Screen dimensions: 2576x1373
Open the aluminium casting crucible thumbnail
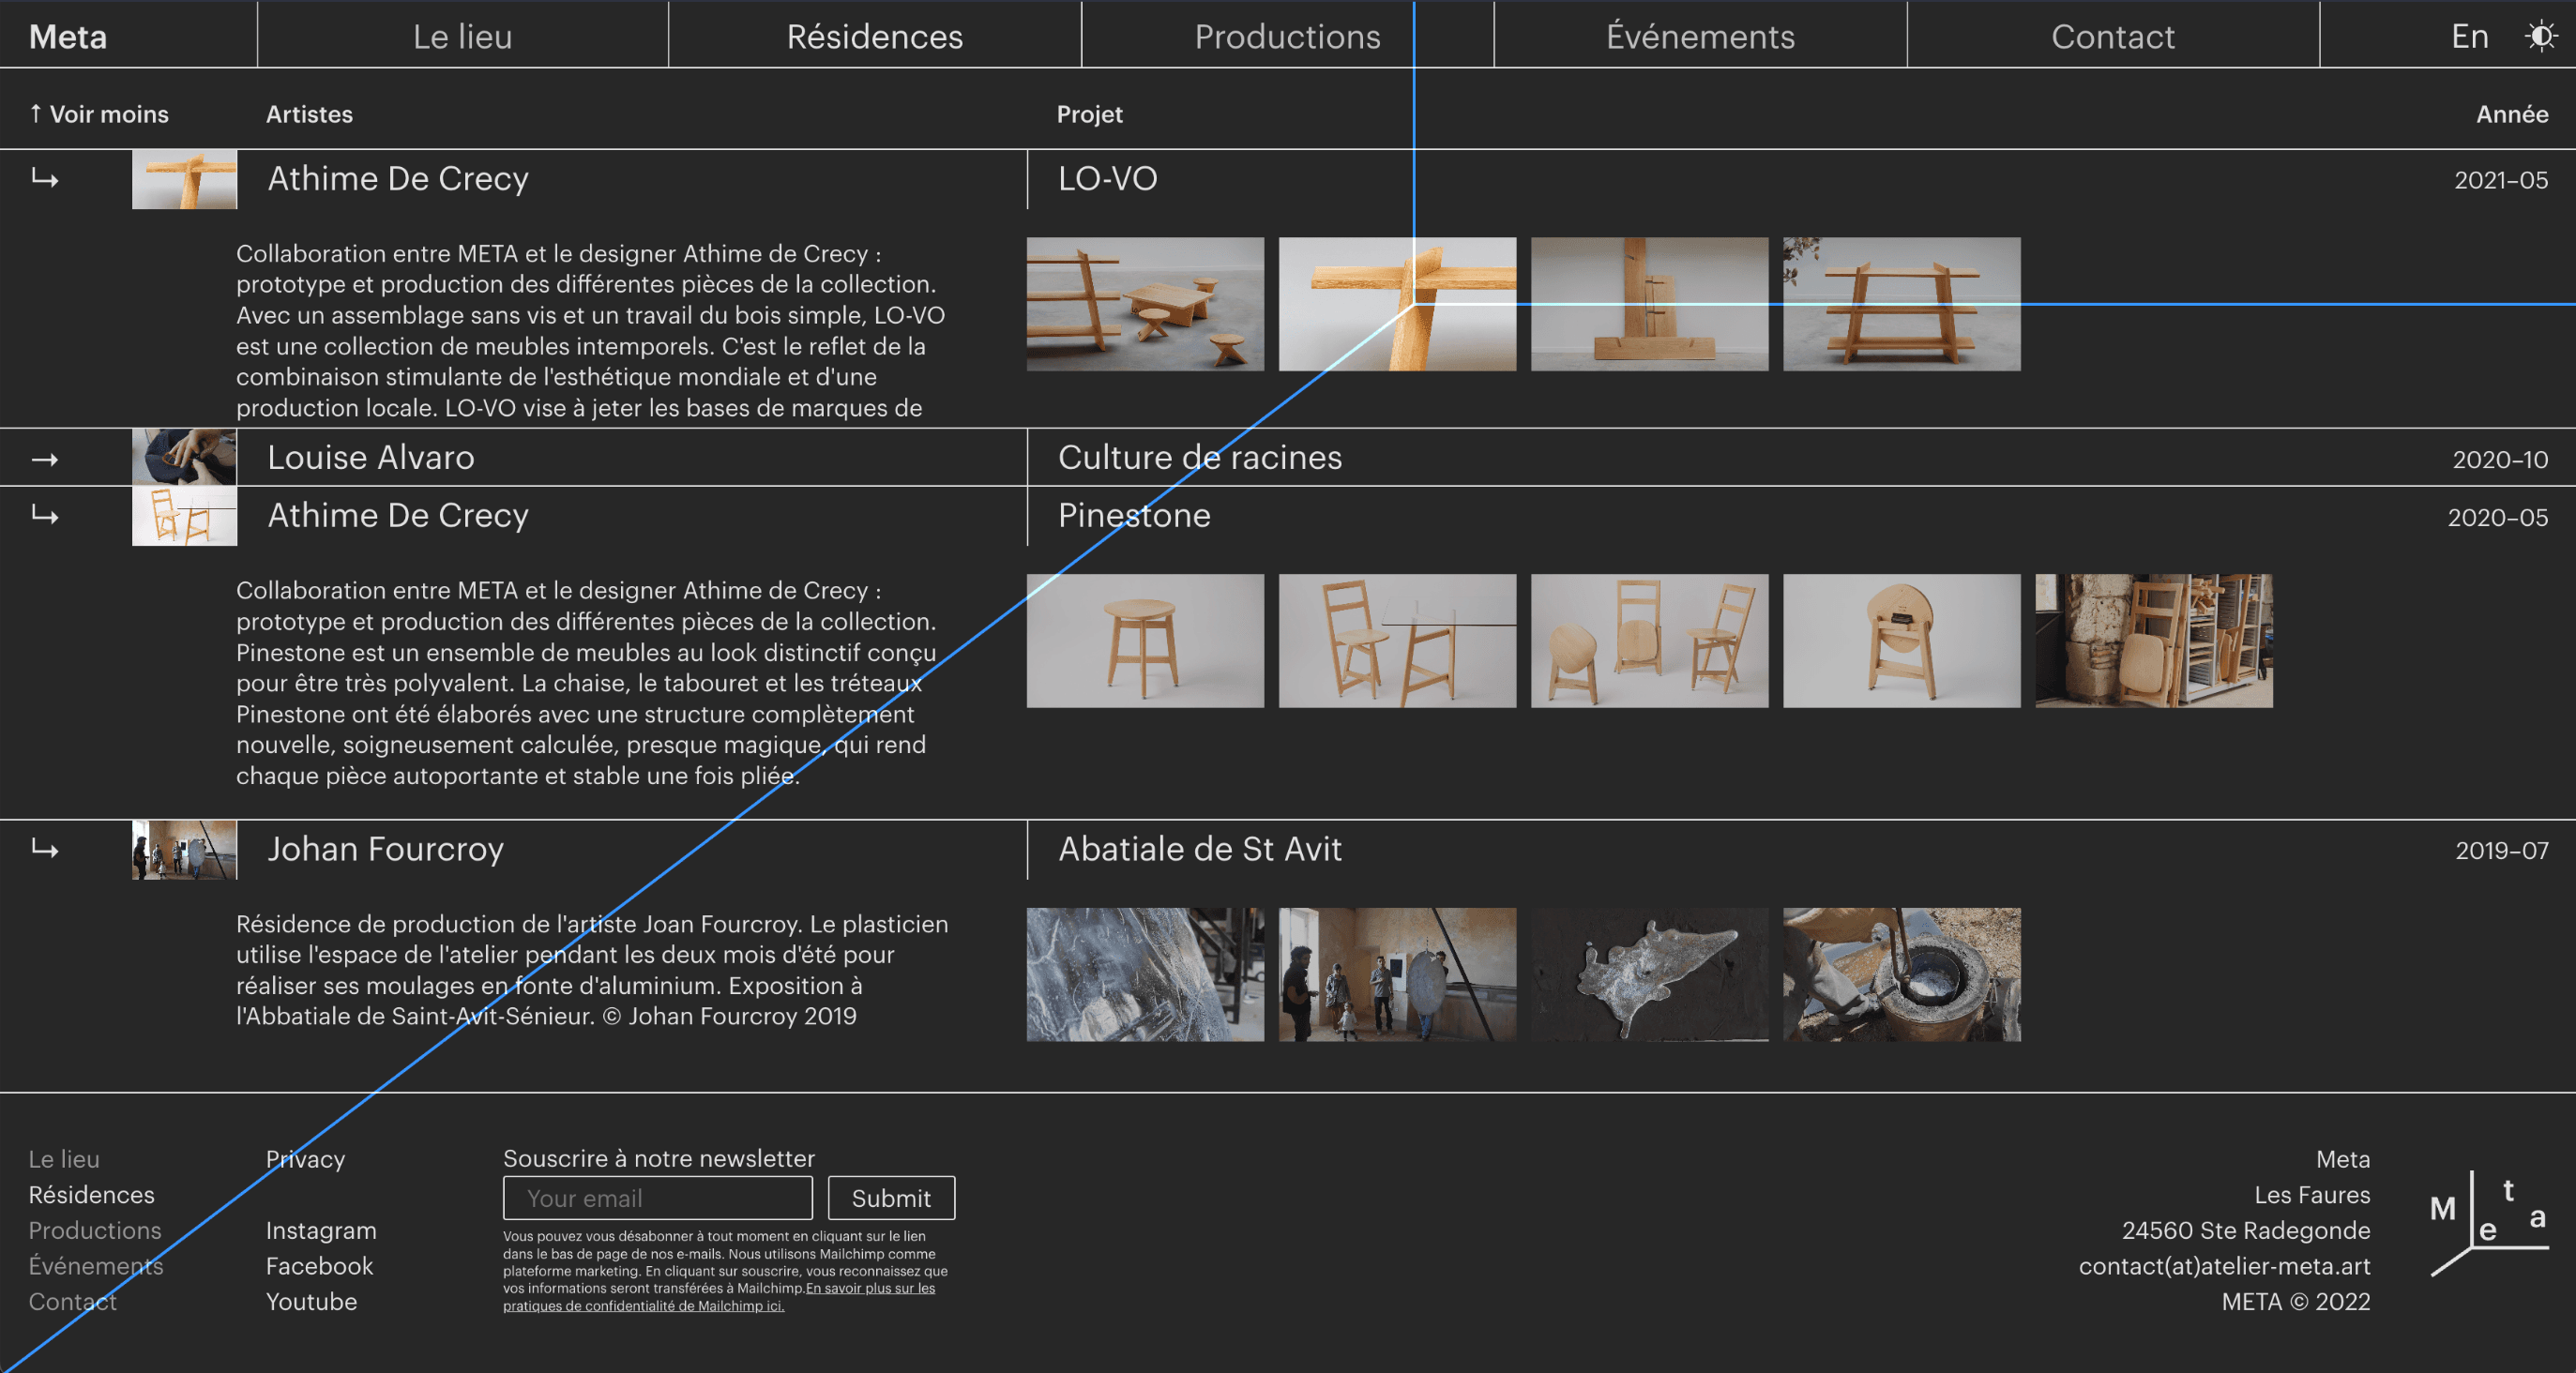[x=1901, y=975]
